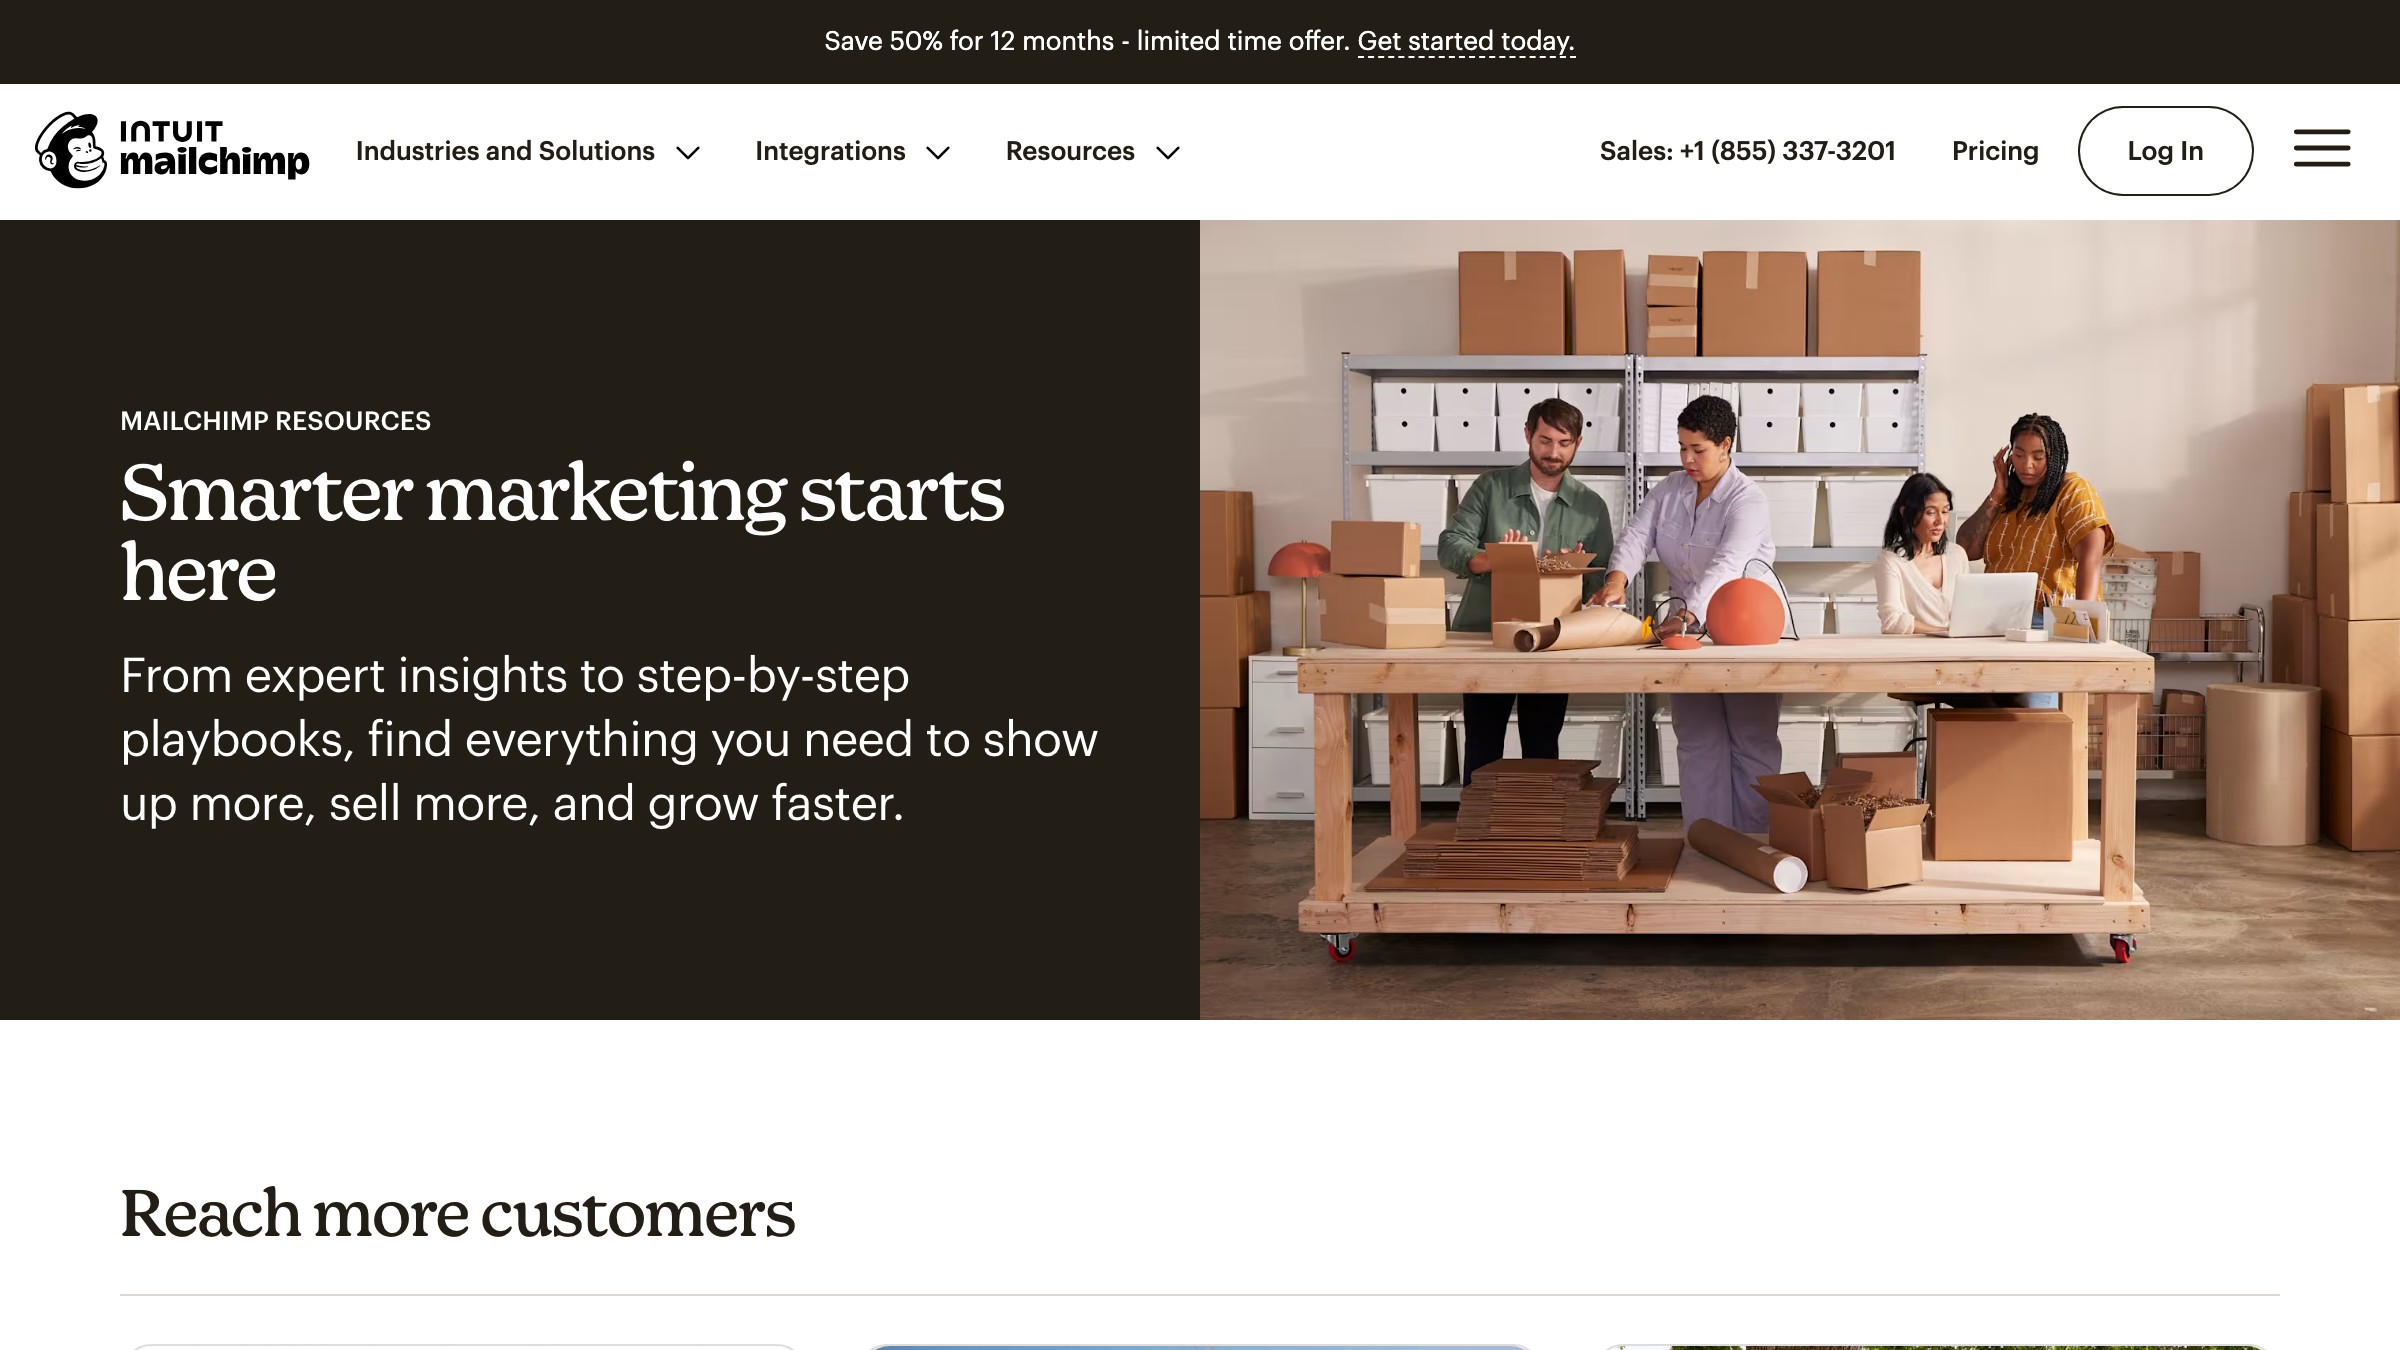Select Pricing in the navigation
Viewport: 2400px width, 1350px height.
pos(1994,151)
